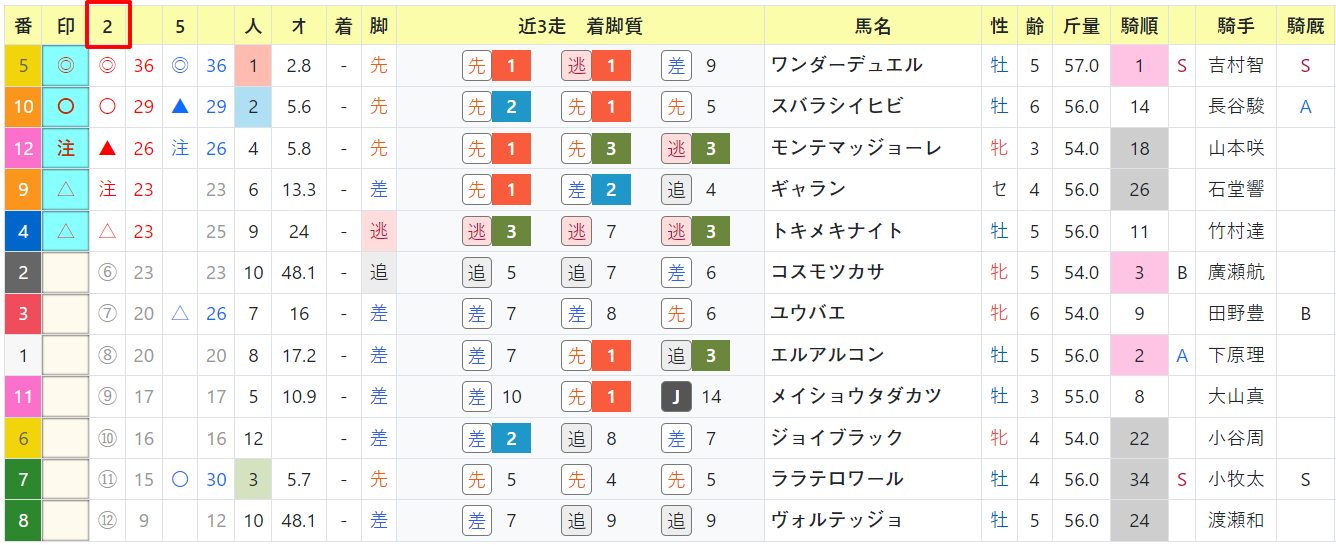Image resolution: width=1336 pixels, height=545 pixels.
Task: Click the 人 popularity column header
Action: (253, 27)
